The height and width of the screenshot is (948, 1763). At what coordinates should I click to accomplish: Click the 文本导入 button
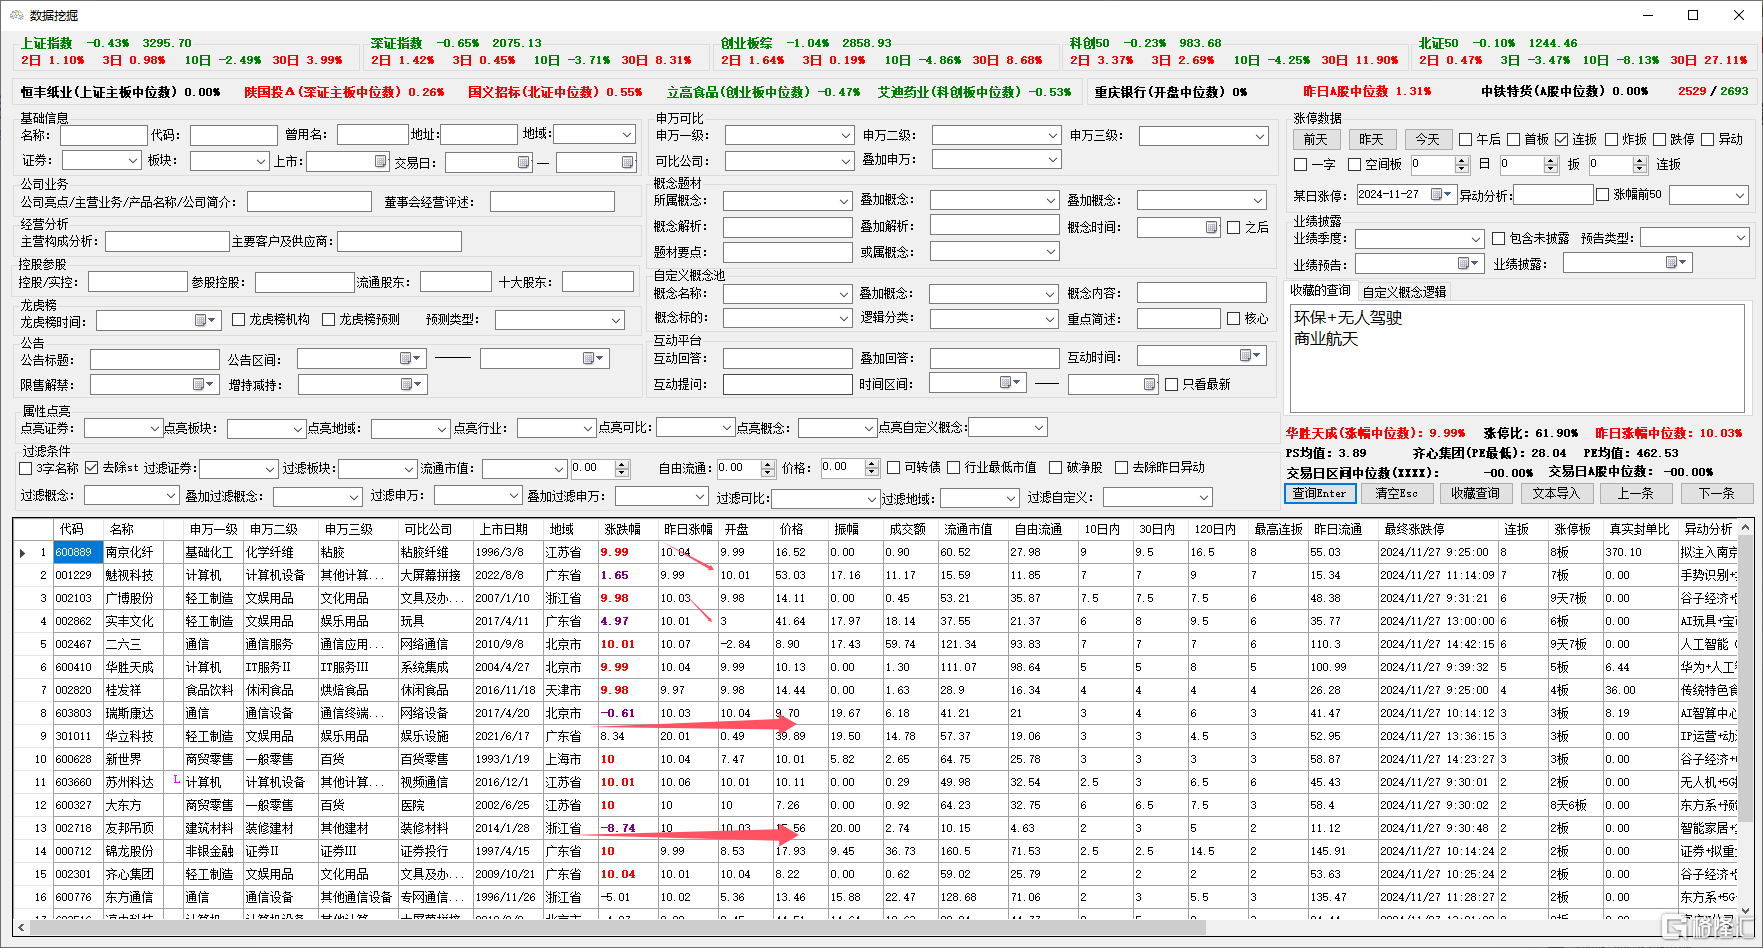point(1556,493)
